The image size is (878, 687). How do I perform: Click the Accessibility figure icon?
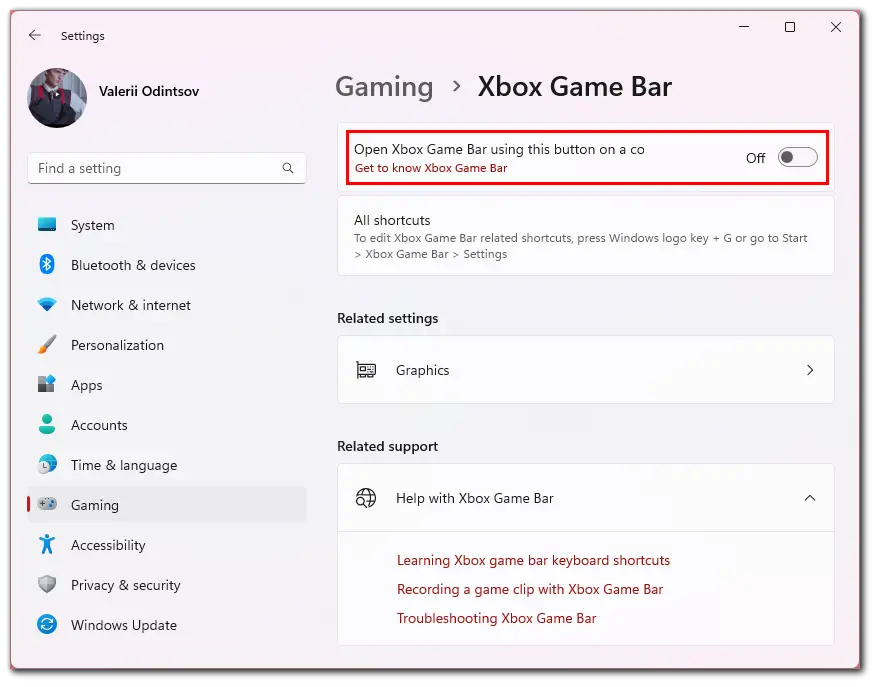coord(47,544)
